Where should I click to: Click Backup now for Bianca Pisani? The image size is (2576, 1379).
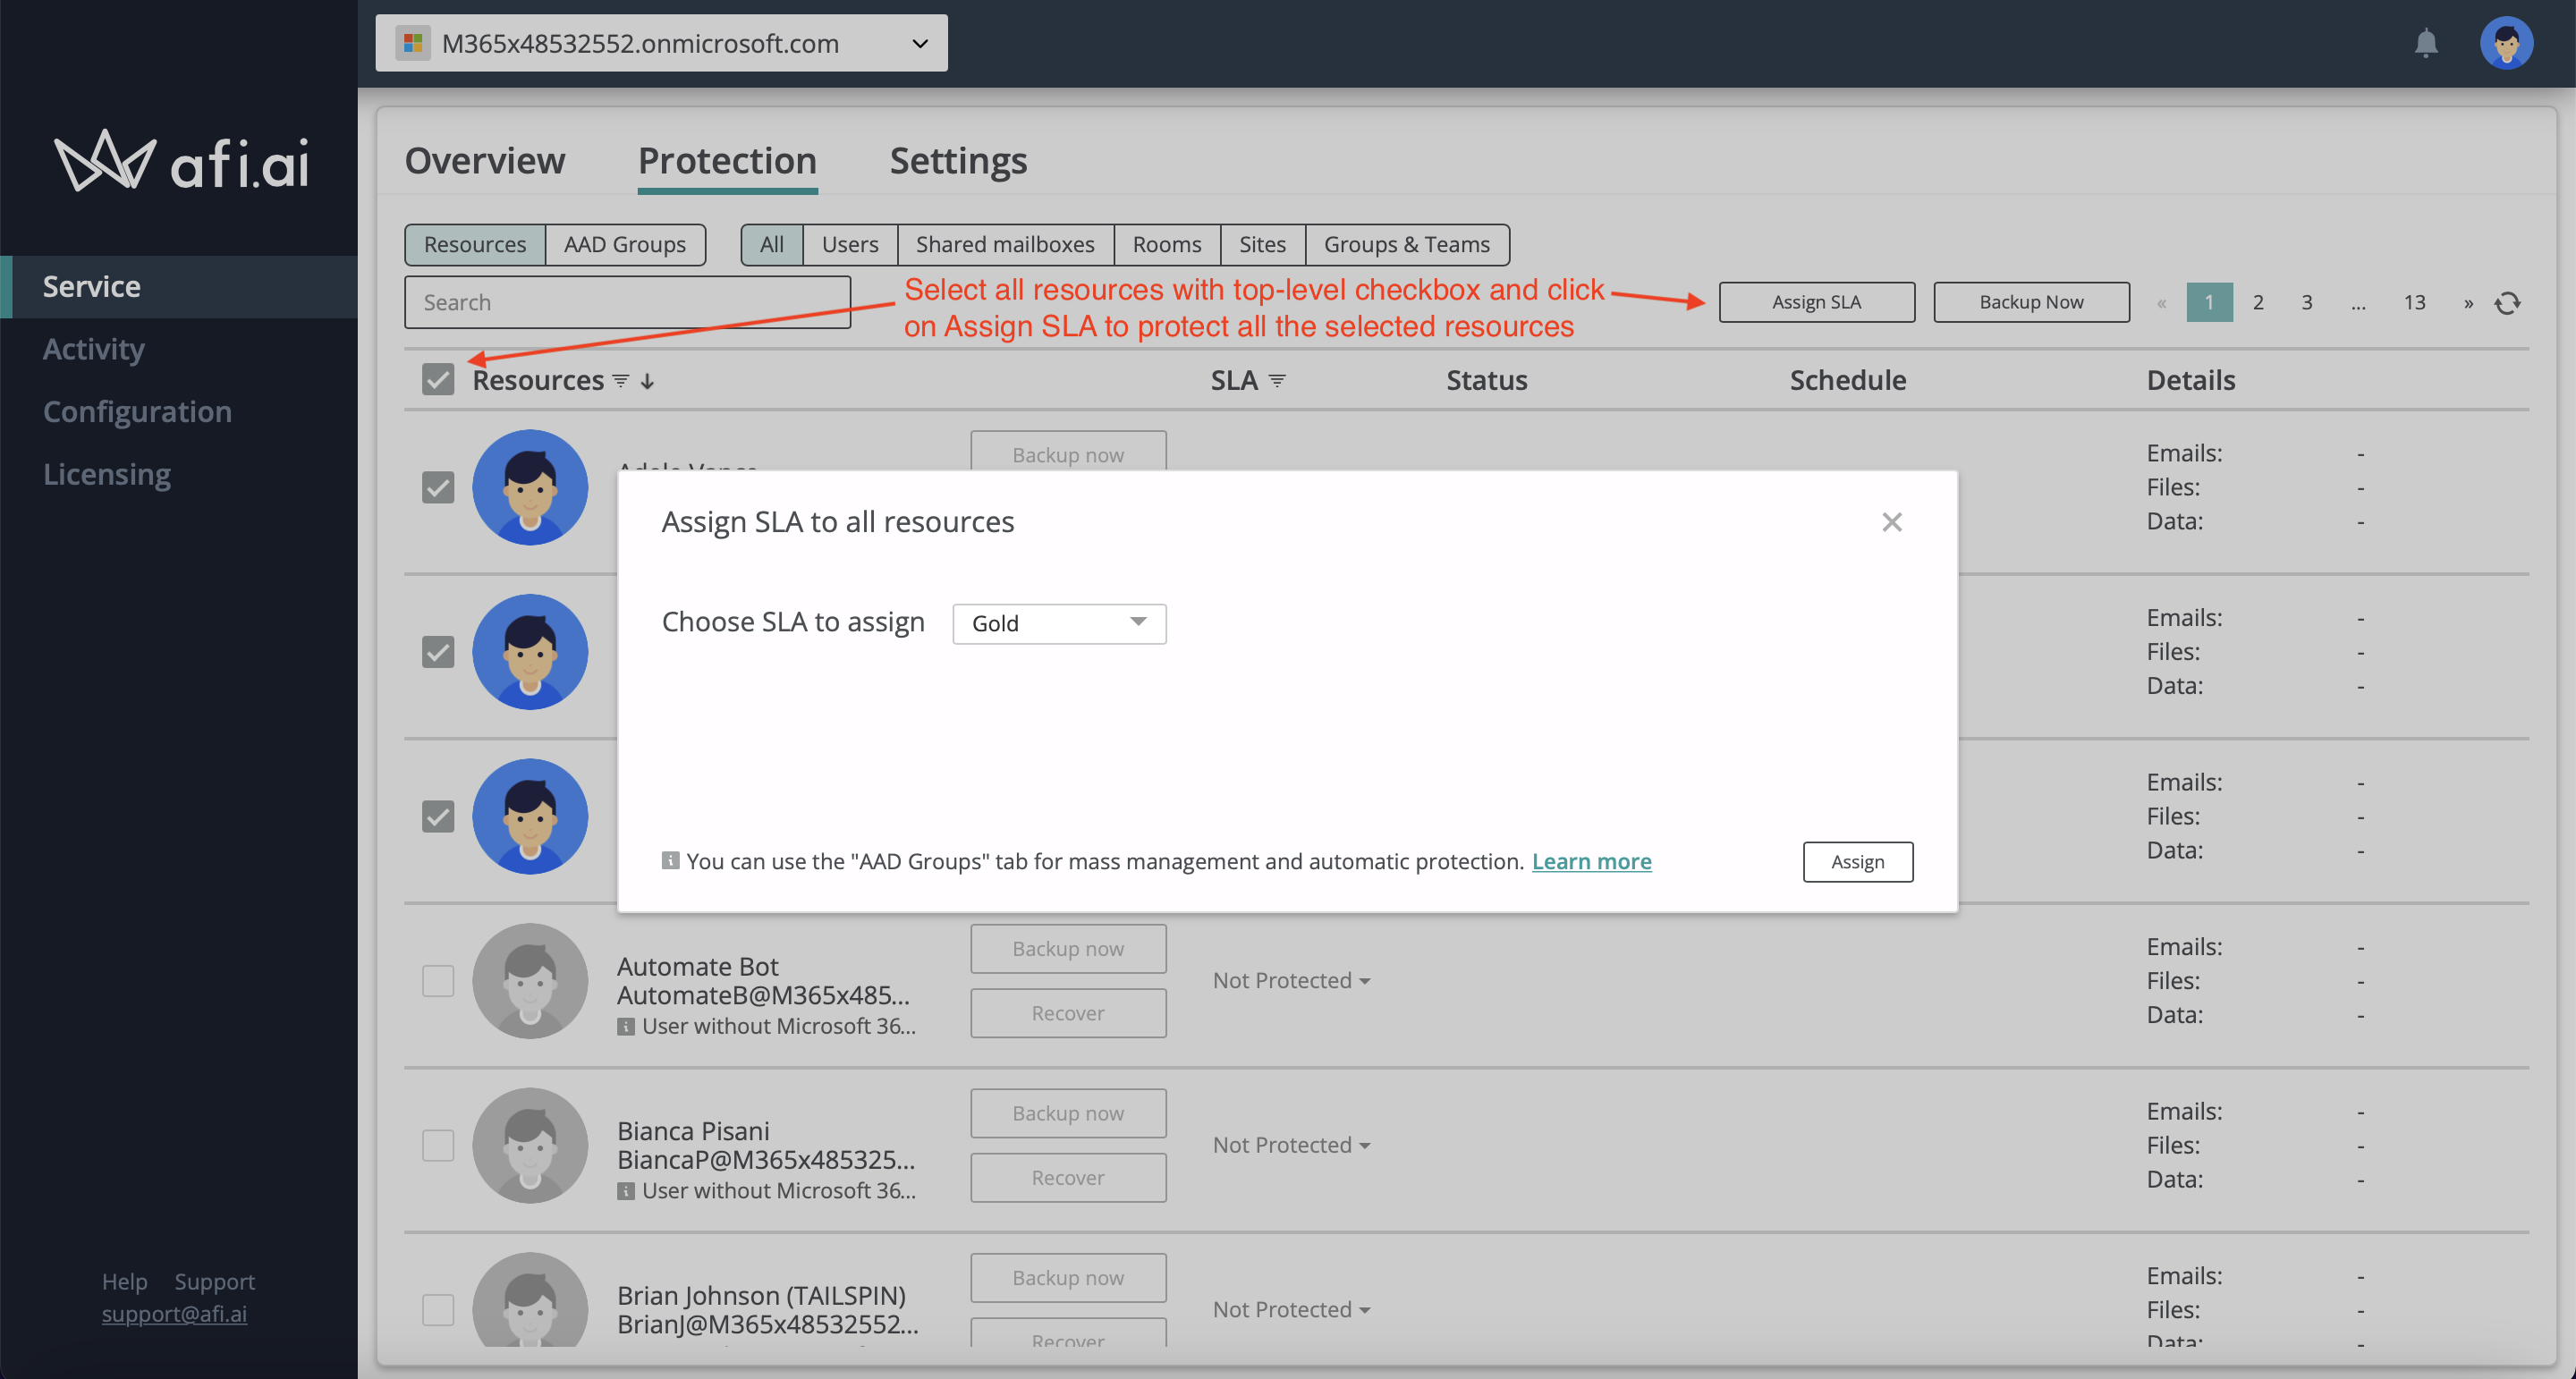coord(1068,1114)
